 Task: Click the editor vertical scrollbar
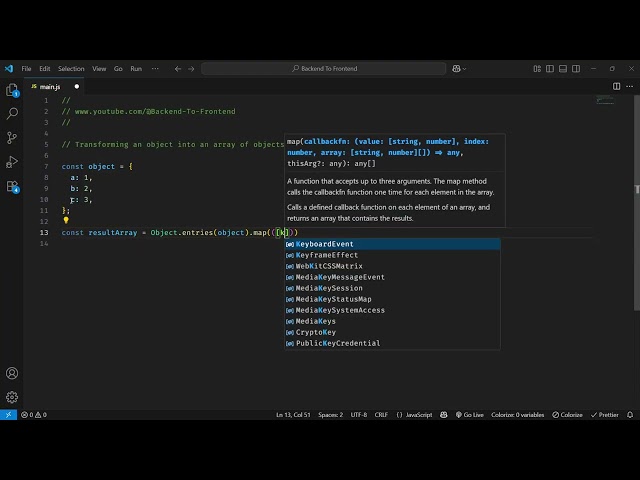[637, 202]
